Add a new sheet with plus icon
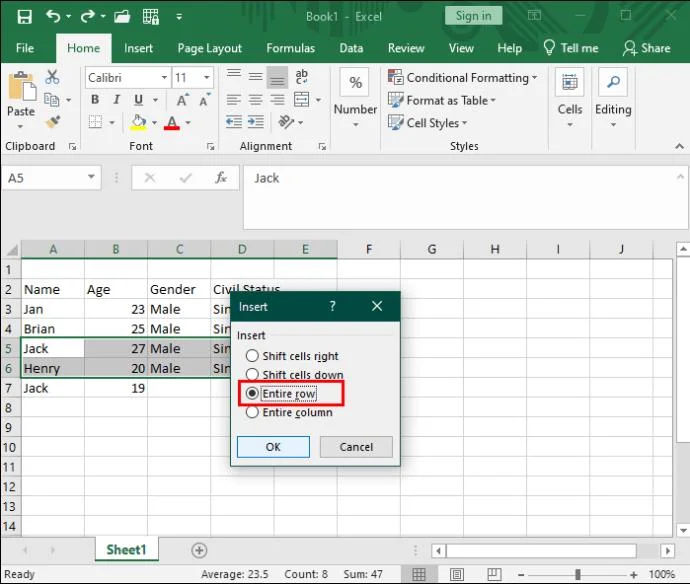This screenshot has width=690, height=584. 199,550
